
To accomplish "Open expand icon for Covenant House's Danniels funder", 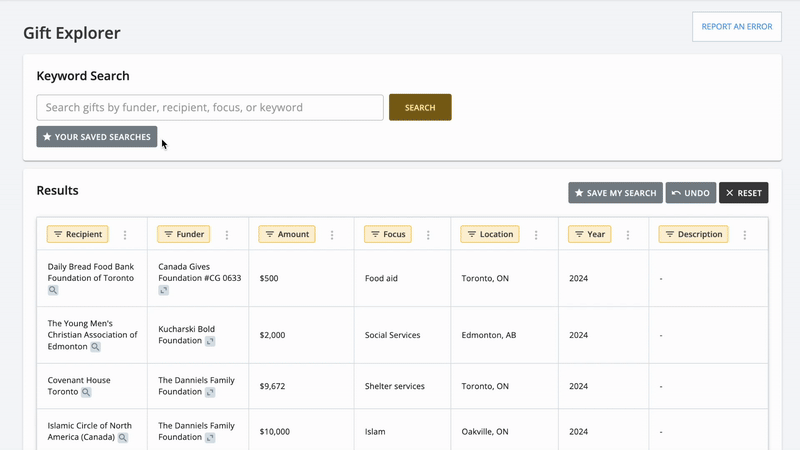I will [210, 393].
